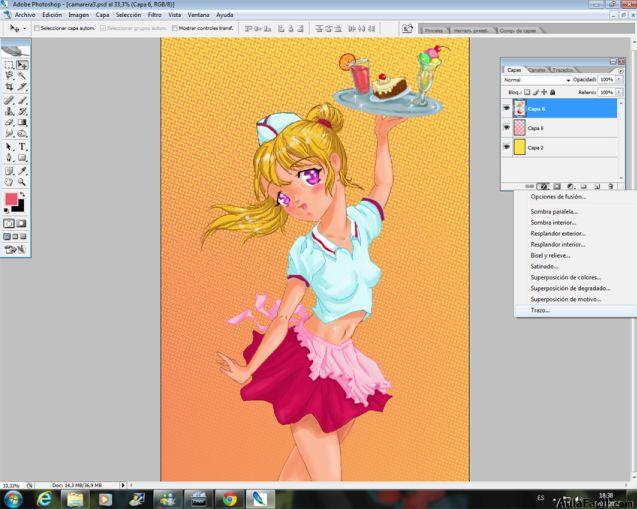Select the Lasso tool
Screen dimensions: 637x509
point(9,76)
